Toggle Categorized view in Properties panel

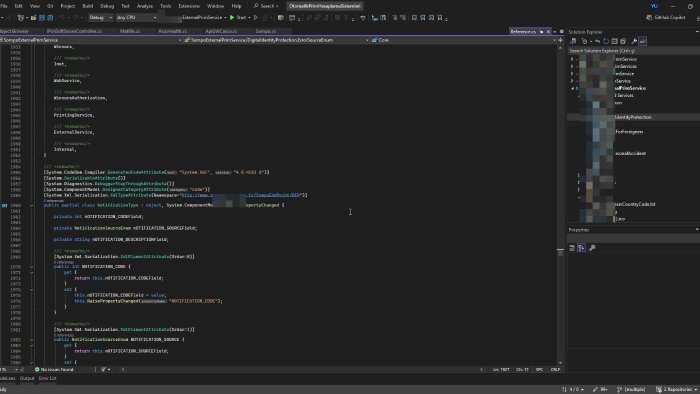pyautogui.click(x=572, y=248)
